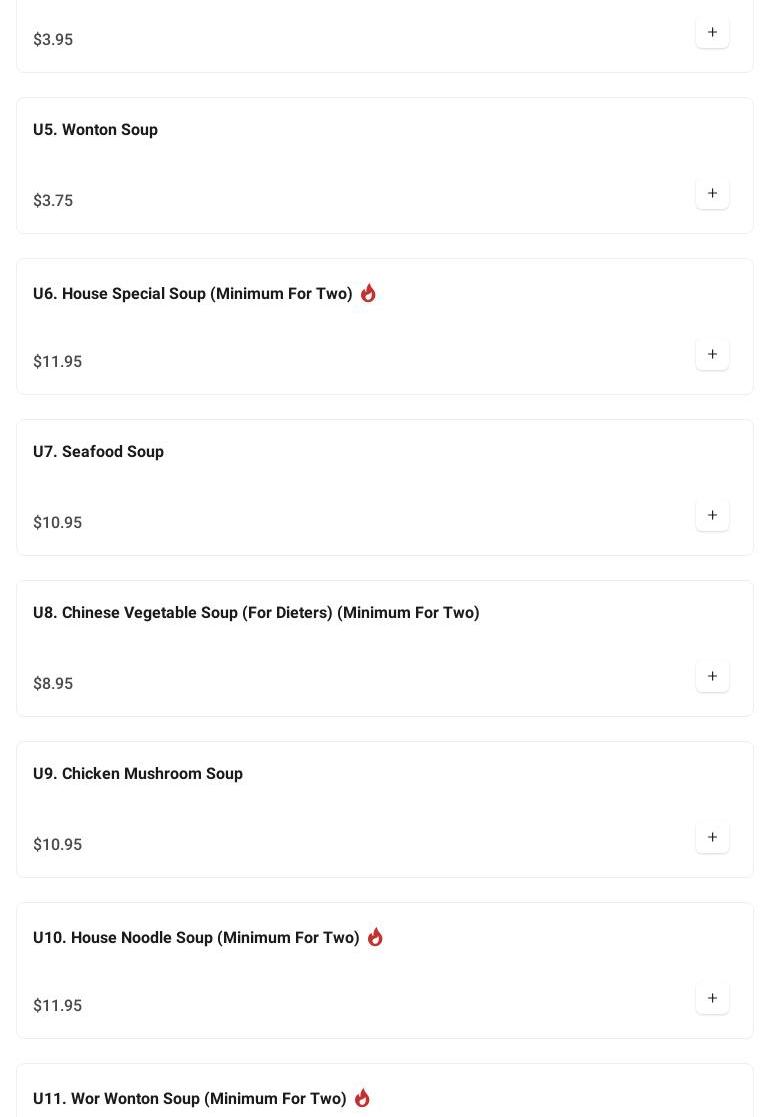770x1117 pixels.
Task: Add the $3.95 item at top
Action: pos(712,32)
